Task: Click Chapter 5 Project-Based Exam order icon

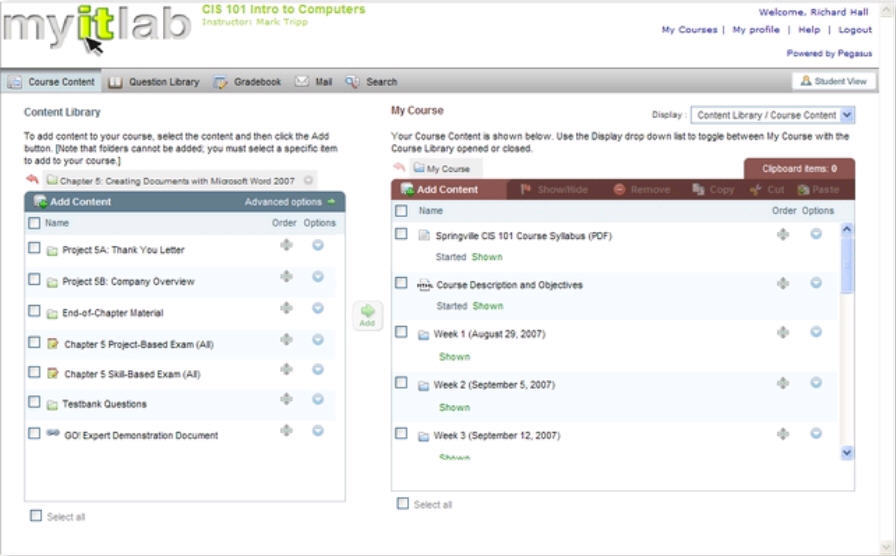Action: click(x=286, y=339)
